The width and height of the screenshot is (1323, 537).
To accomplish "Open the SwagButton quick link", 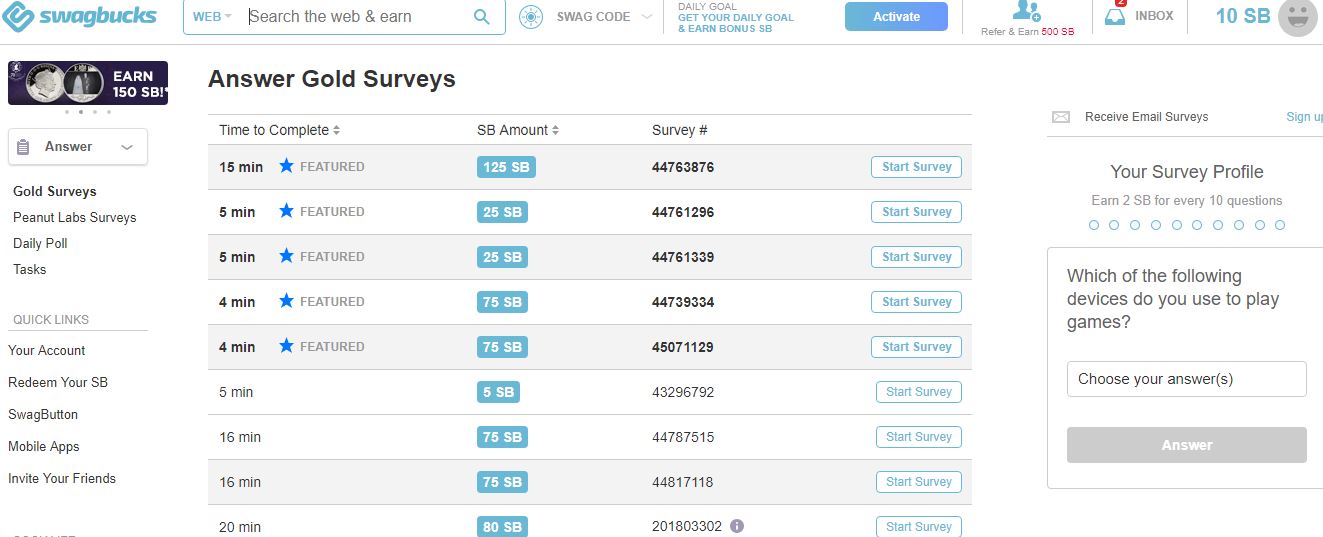I will [43, 414].
